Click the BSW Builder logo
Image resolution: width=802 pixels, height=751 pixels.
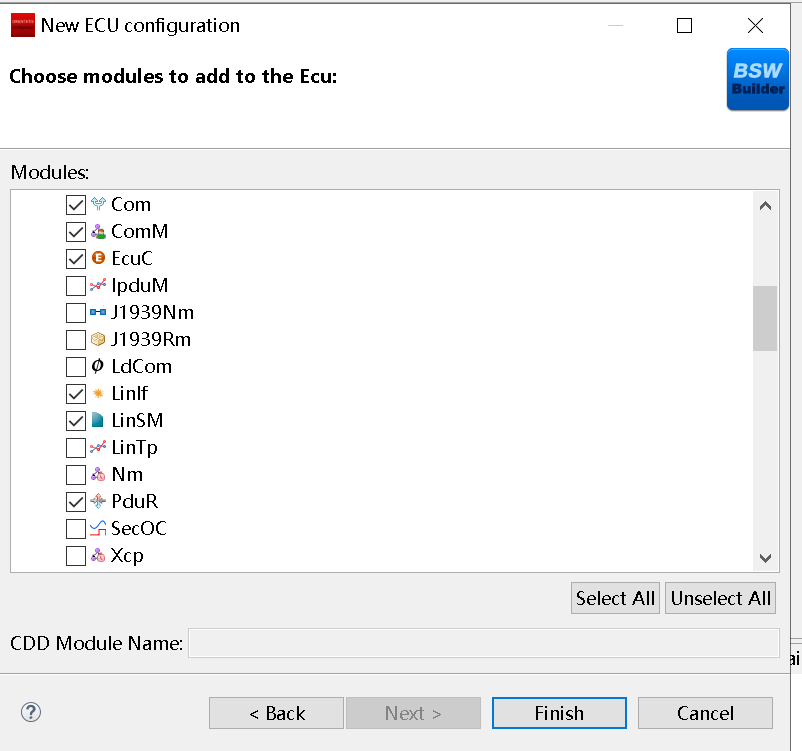click(757, 80)
